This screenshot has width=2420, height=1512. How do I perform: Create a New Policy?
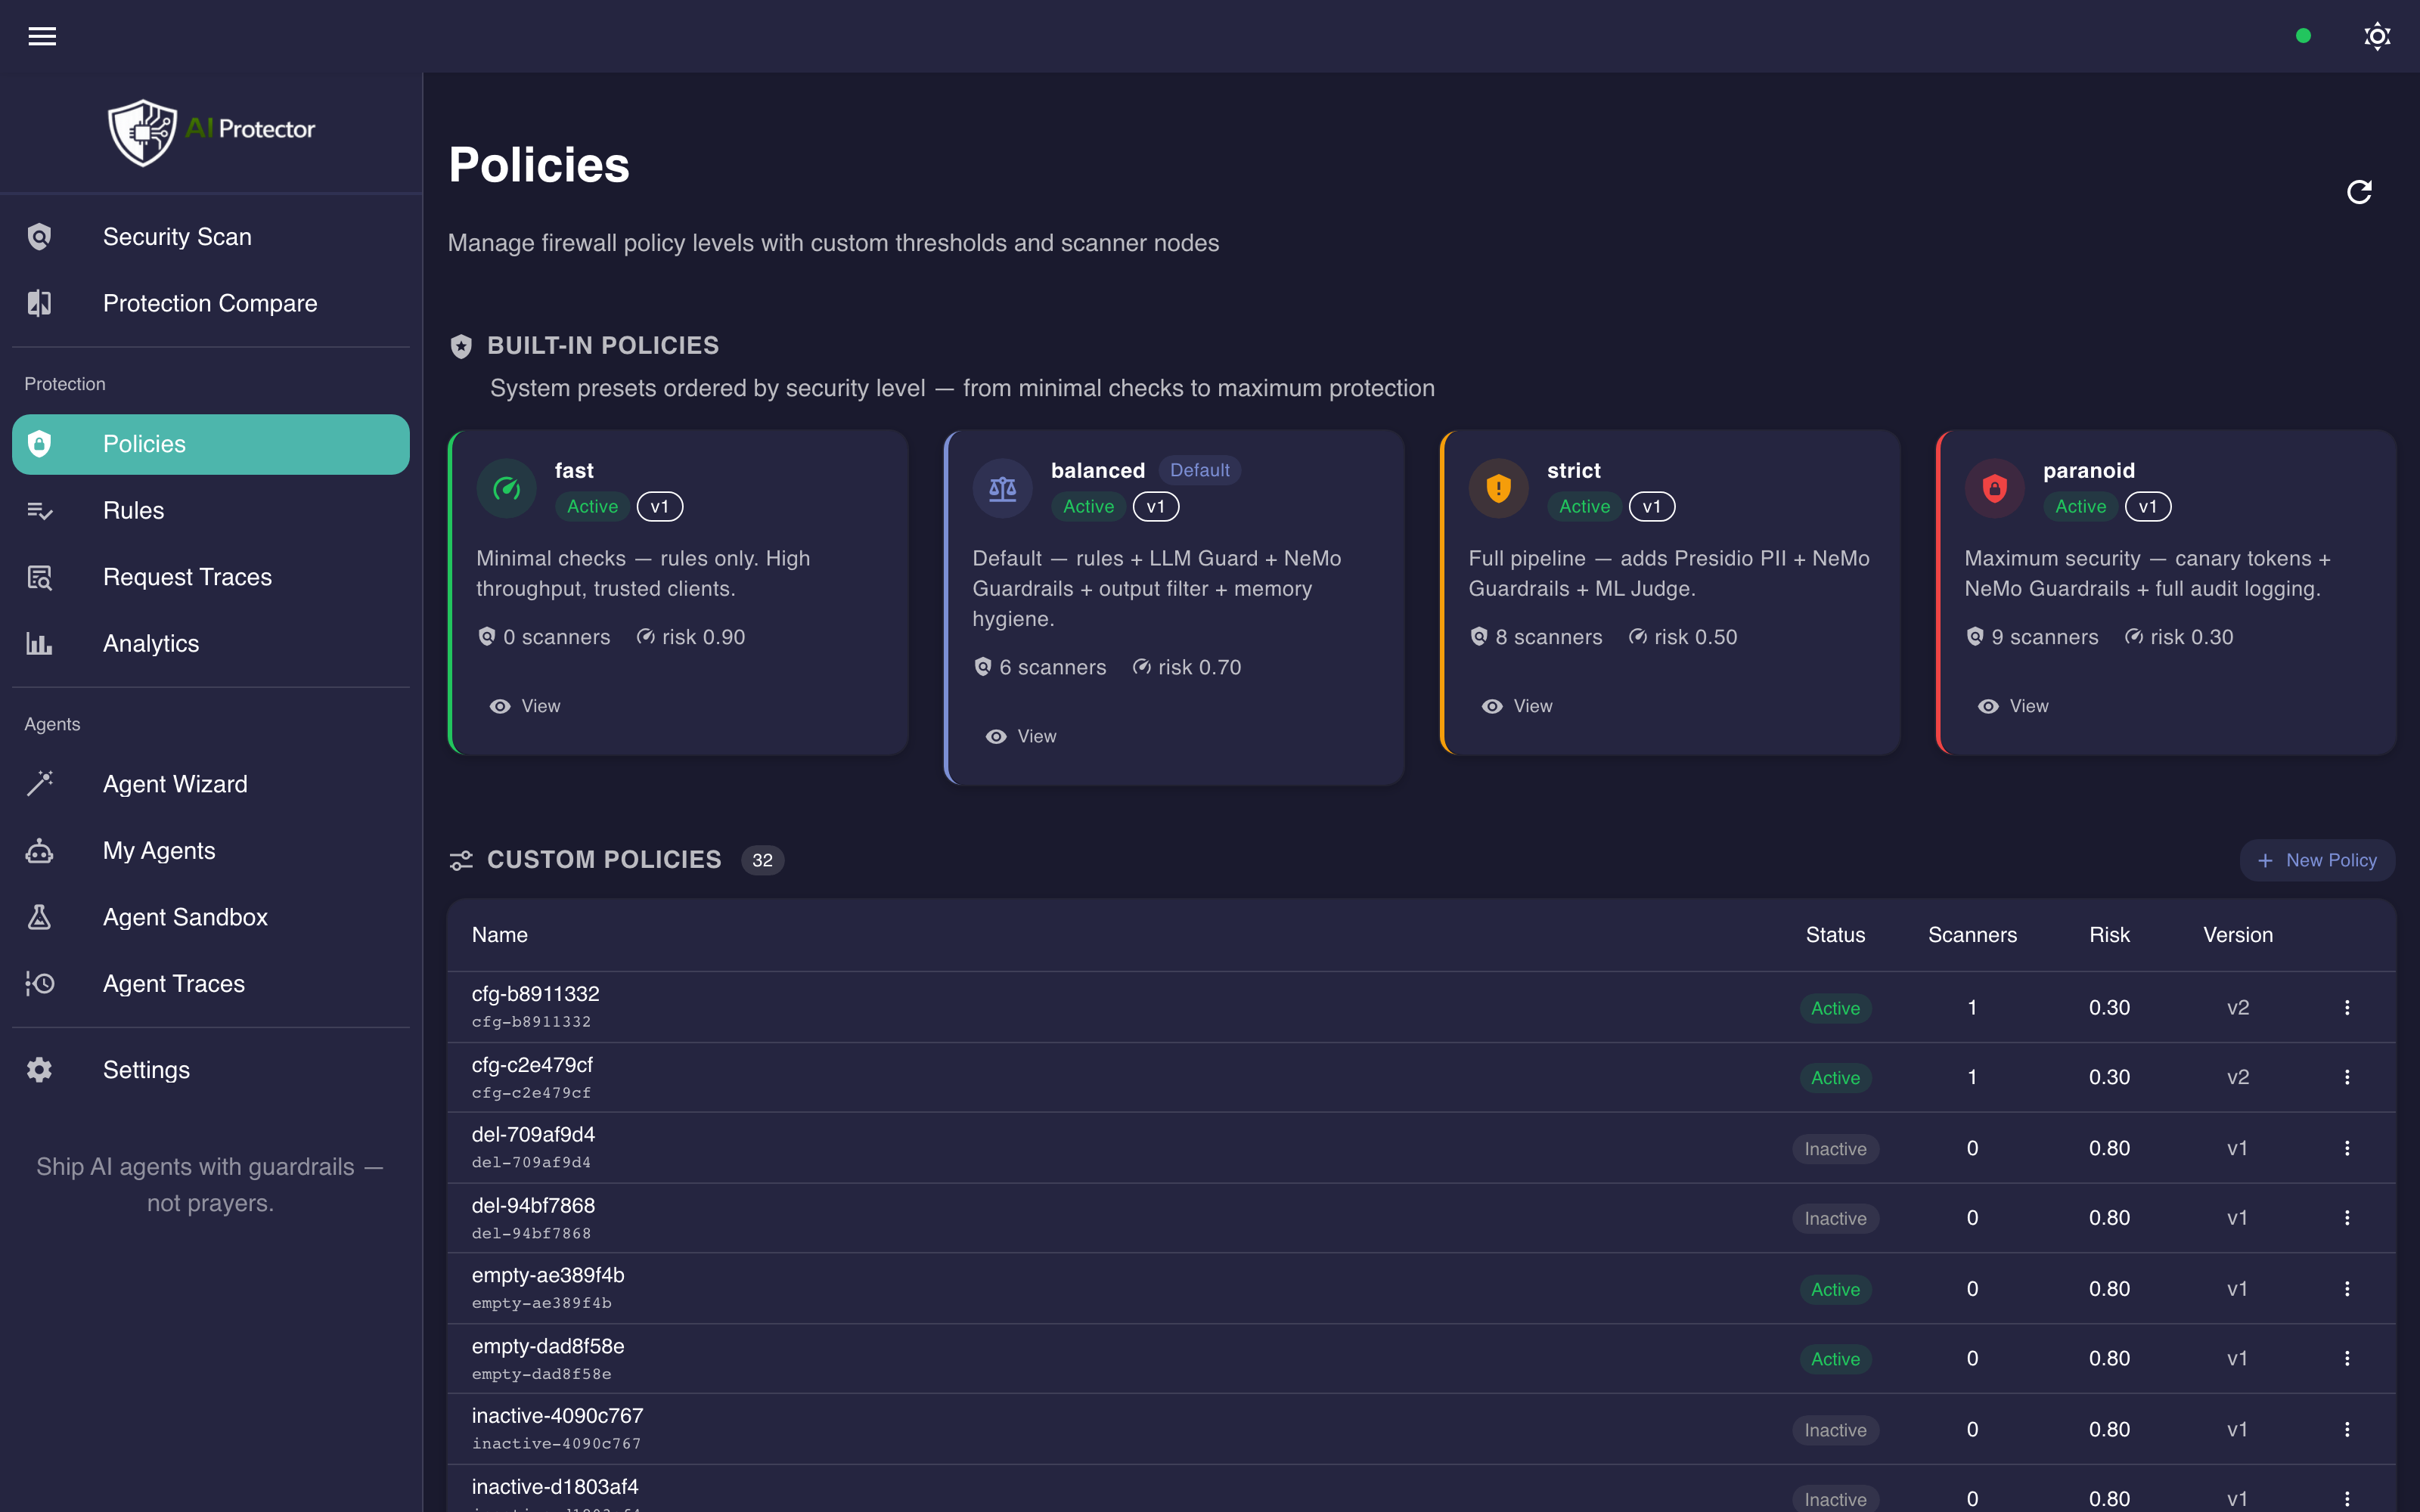[2317, 860]
